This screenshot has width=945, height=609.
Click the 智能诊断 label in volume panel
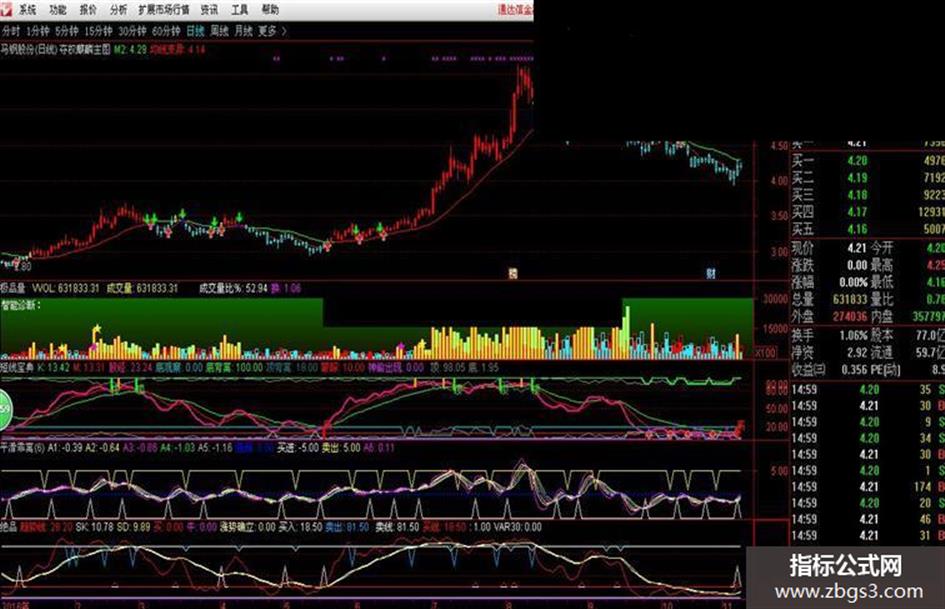coord(21,305)
